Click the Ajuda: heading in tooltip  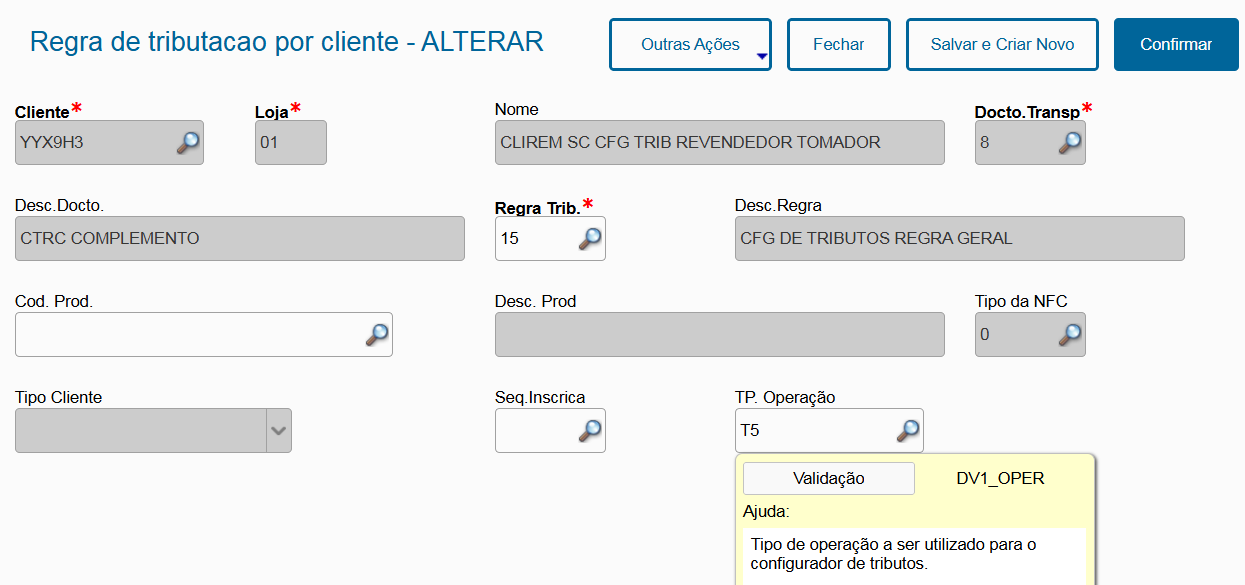(x=766, y=512)
